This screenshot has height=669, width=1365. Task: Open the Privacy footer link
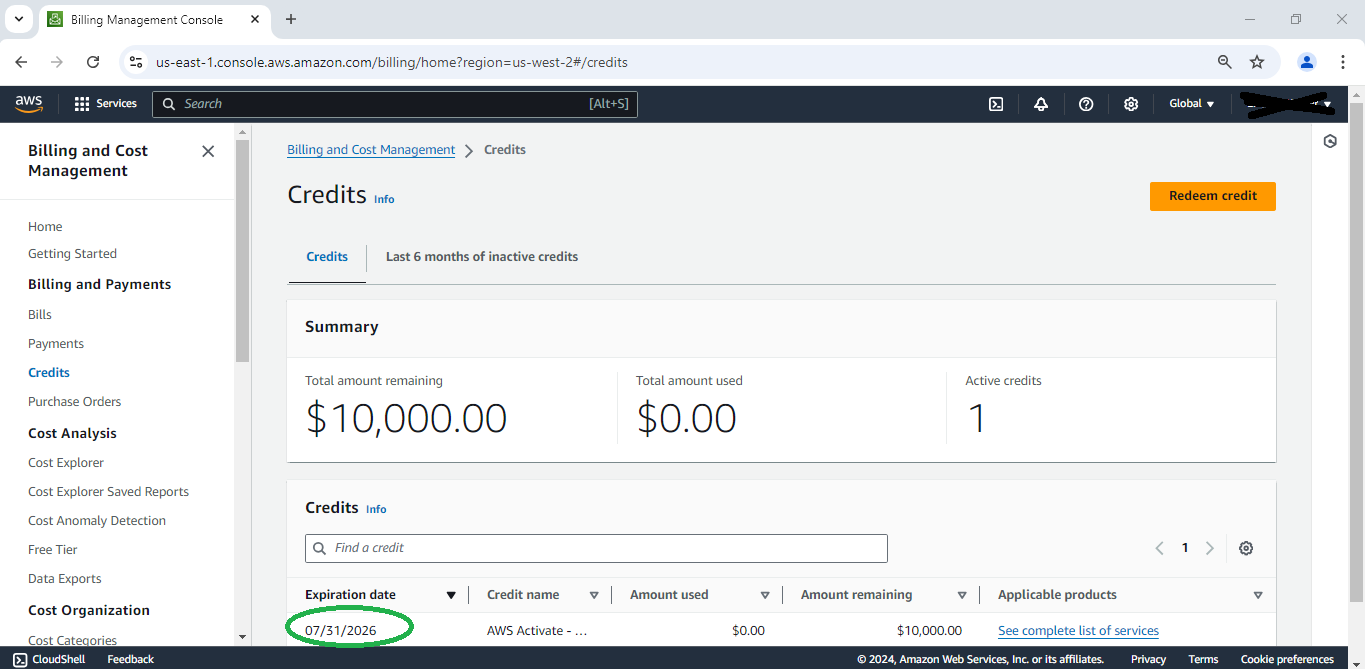tap(1148, 659)
